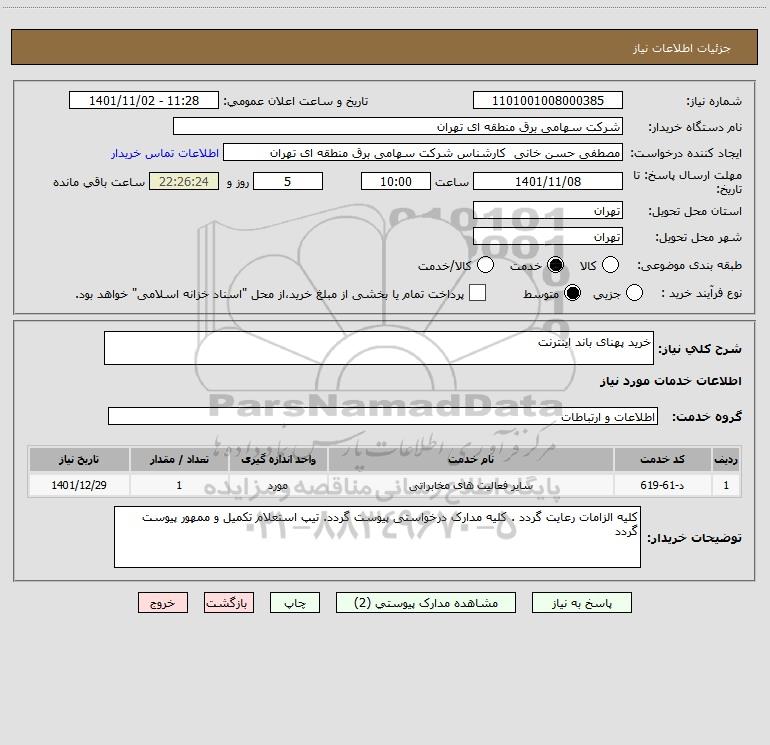
Task: Click the گروه خدمت field اطلاعات و ارتباطات
Action: 383,416
